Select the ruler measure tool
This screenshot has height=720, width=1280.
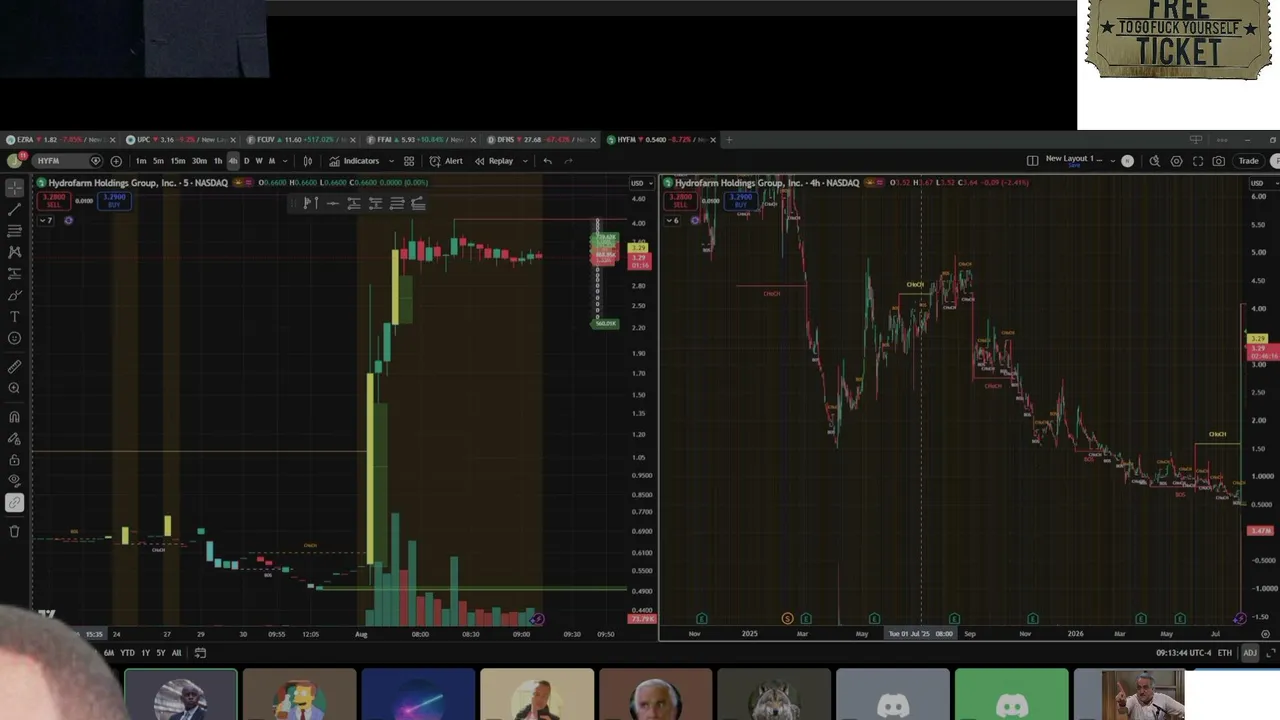14,367
